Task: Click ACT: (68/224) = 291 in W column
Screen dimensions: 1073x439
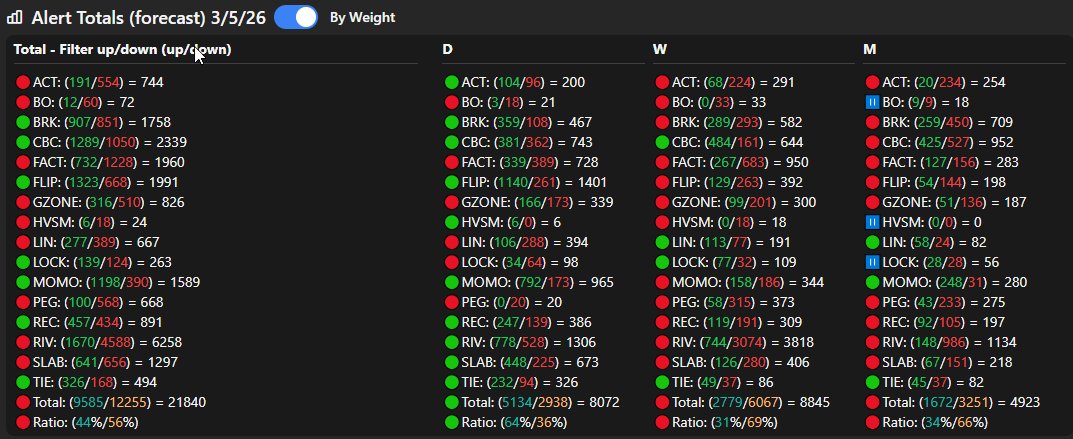Action: click(725, 83)
